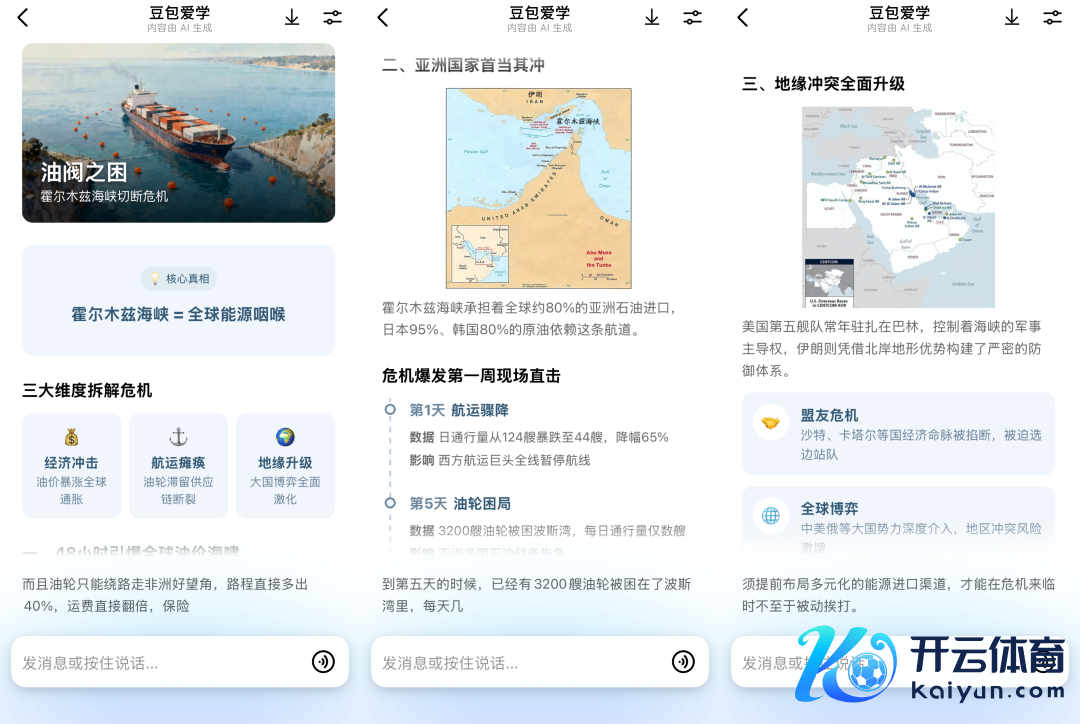This screenshot has width=1080, height=724.
Task: Tap download icon on the 亚洲国家首当其冲 screen
Action: pos(652,18)
